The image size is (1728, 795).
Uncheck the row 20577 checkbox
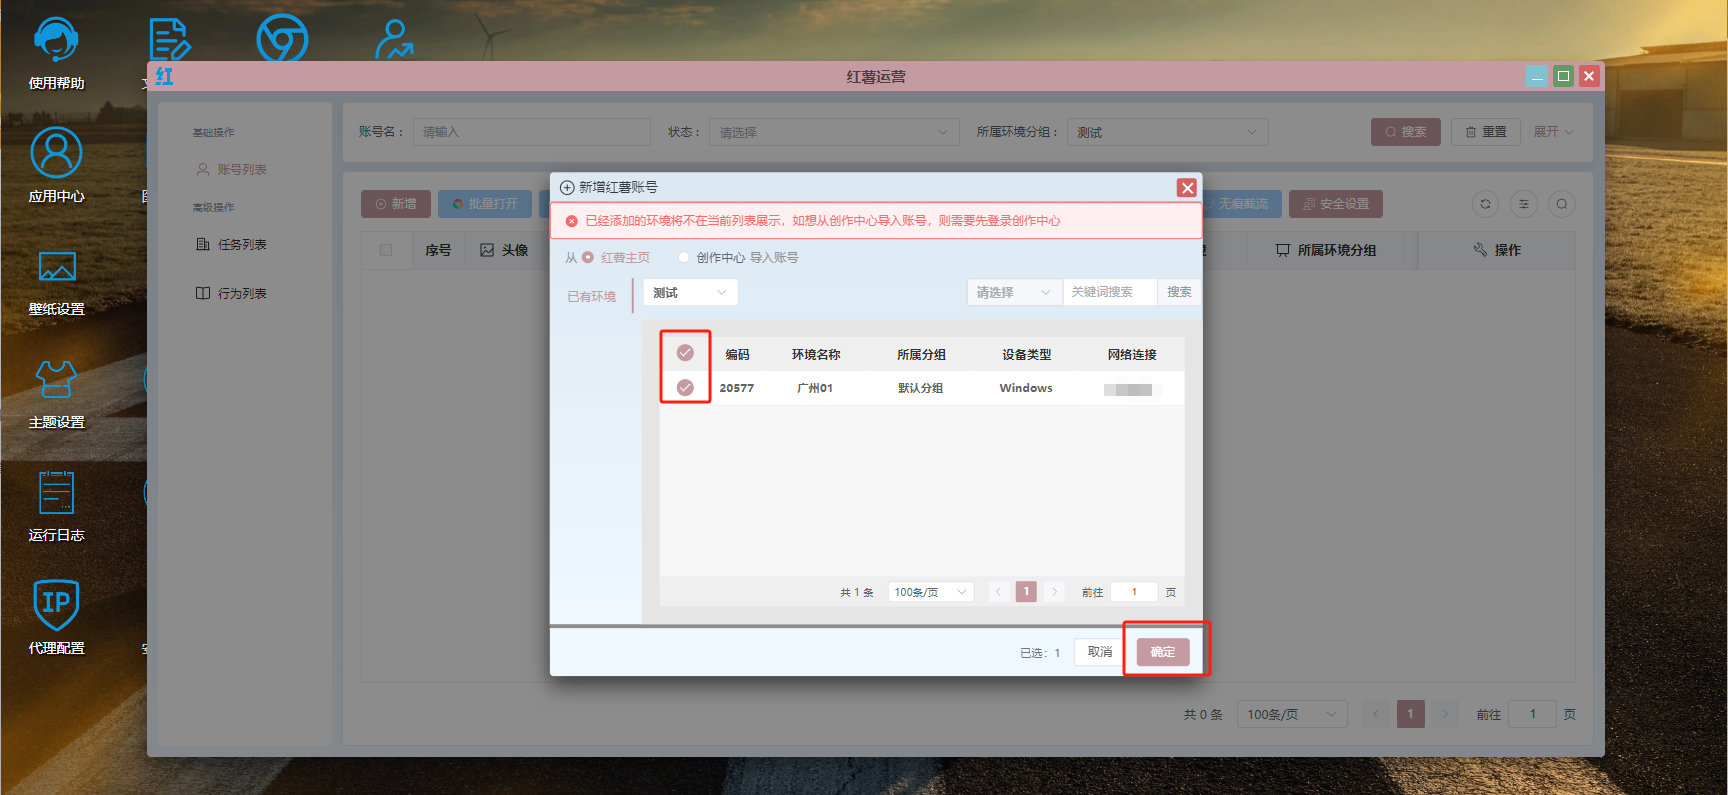pyautogui.click(x=685, y=387)
